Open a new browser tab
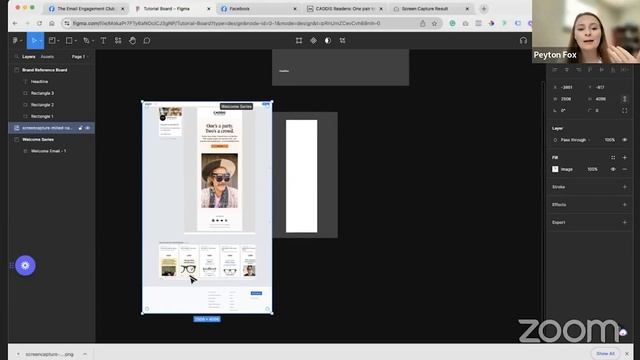Screen dimensions: 640x360 pos(484,9)
